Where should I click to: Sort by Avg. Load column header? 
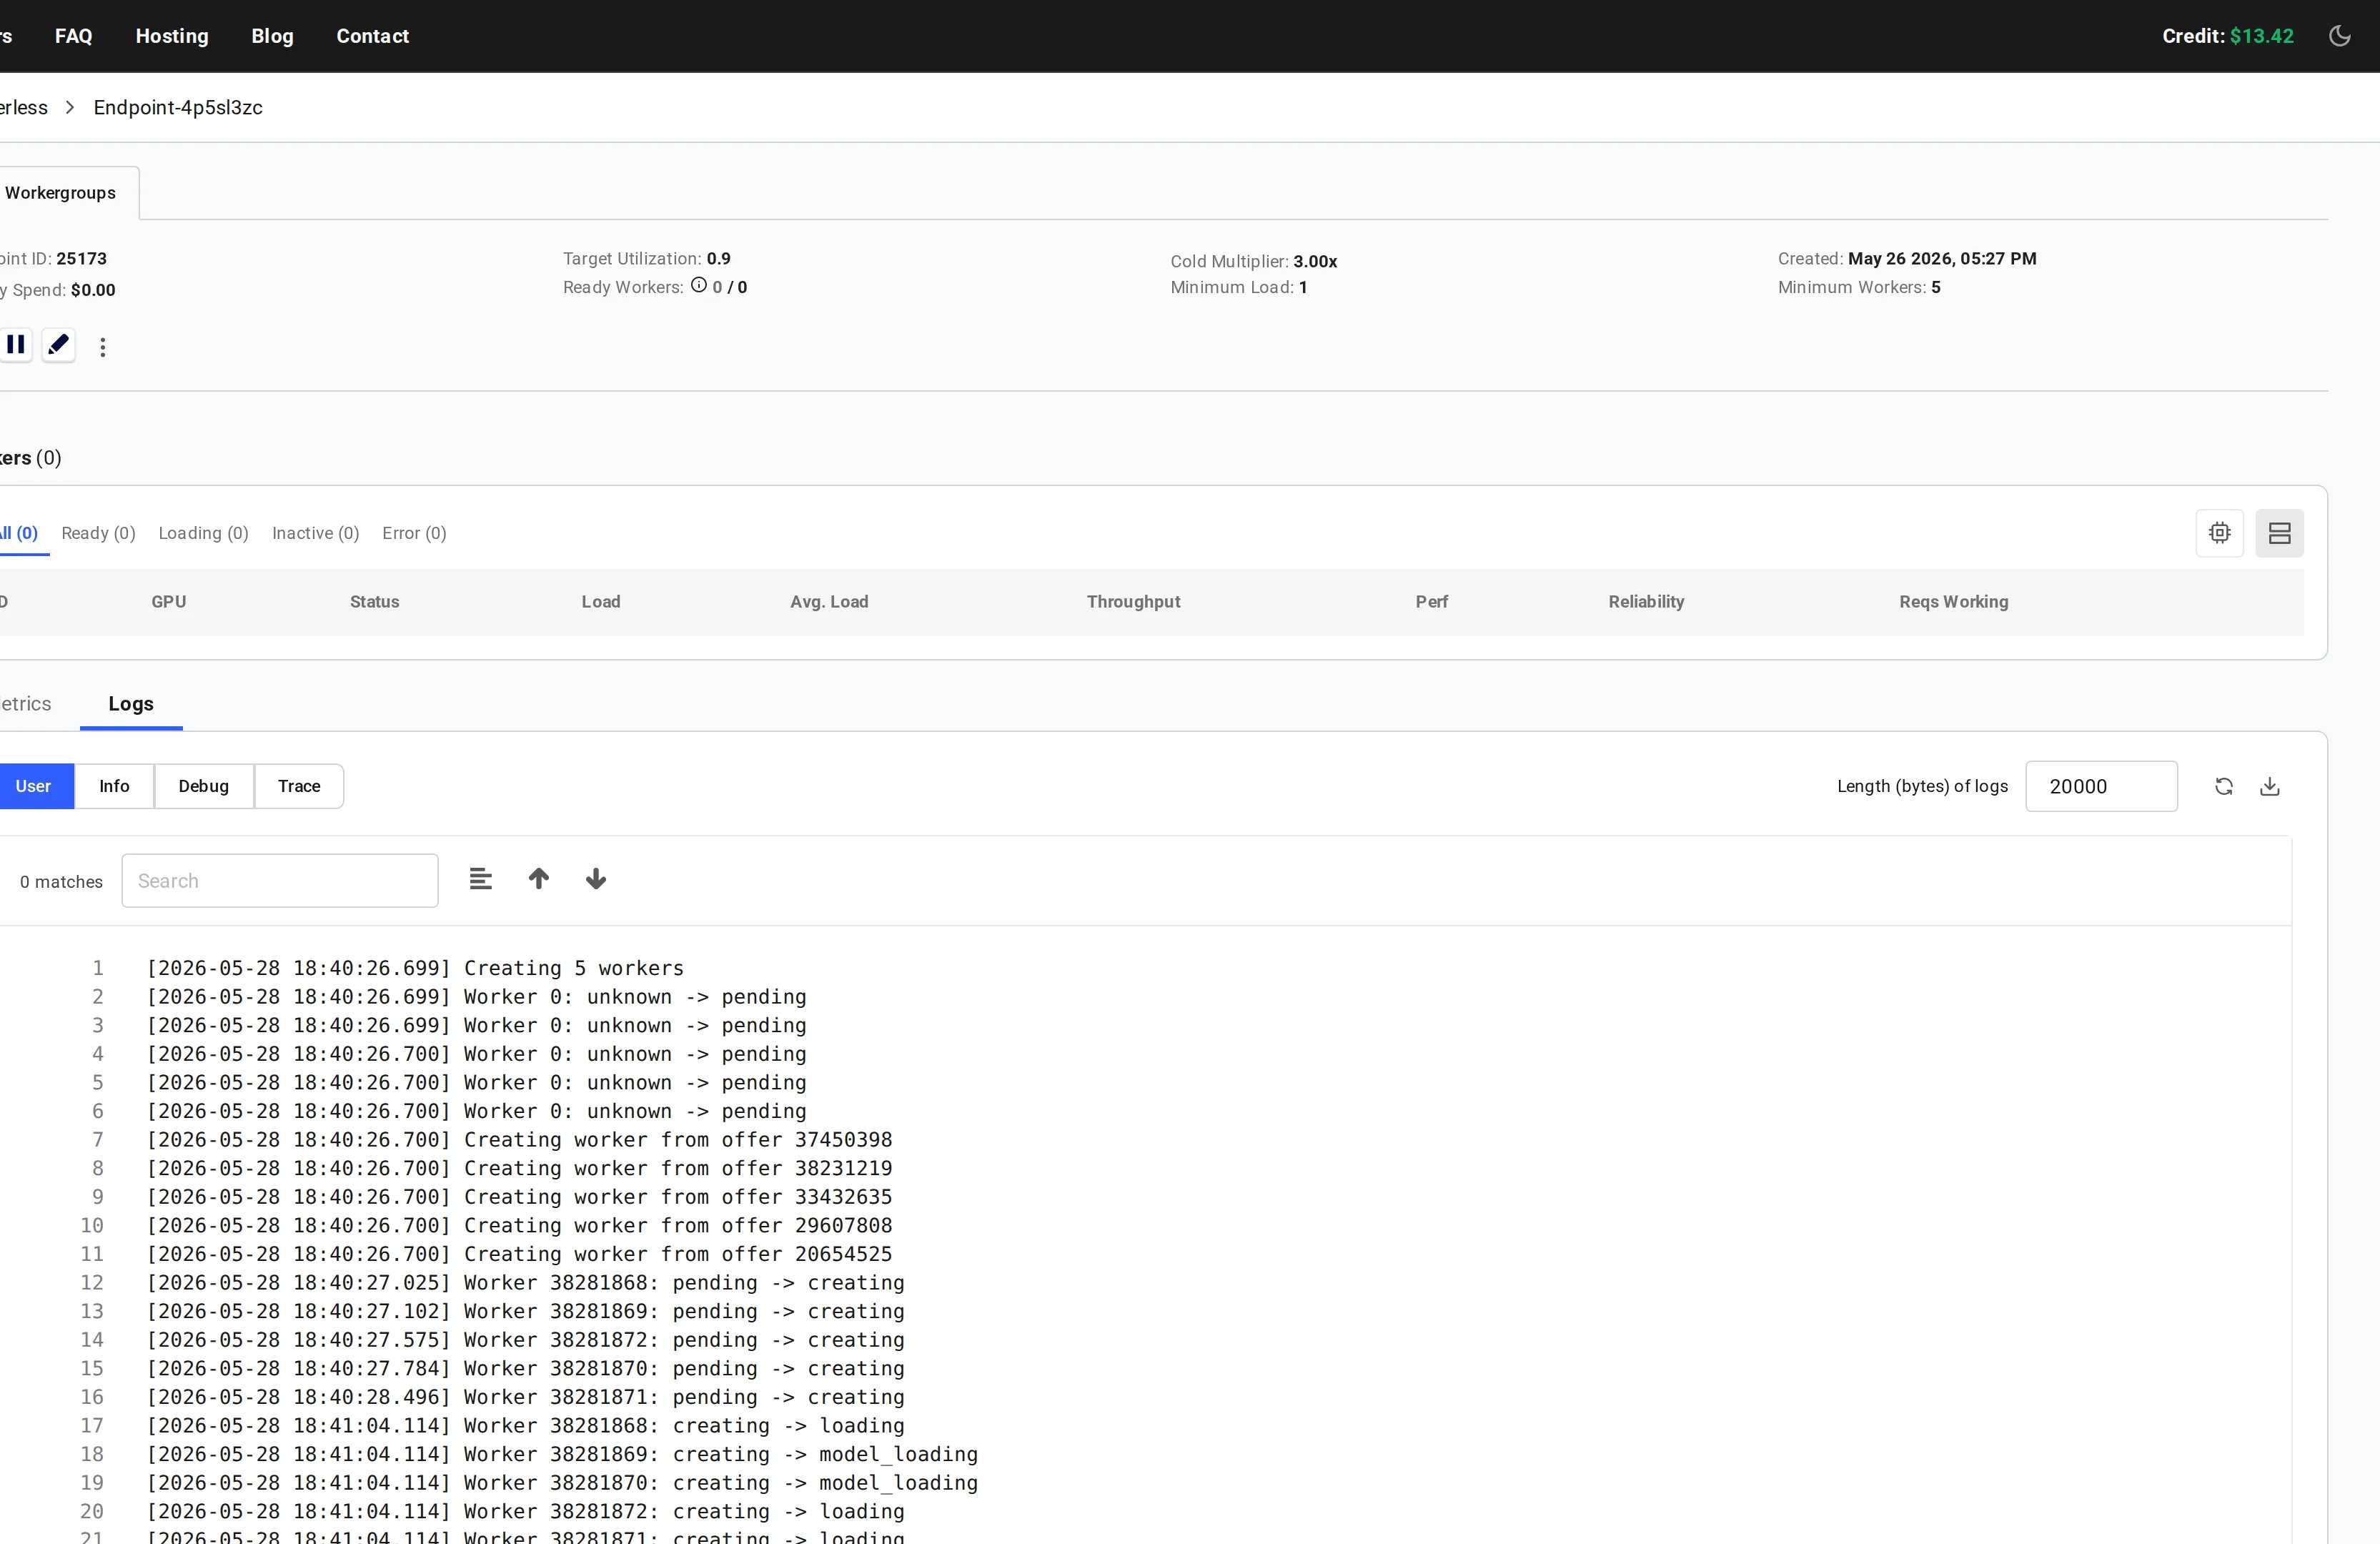click(829, 602)
